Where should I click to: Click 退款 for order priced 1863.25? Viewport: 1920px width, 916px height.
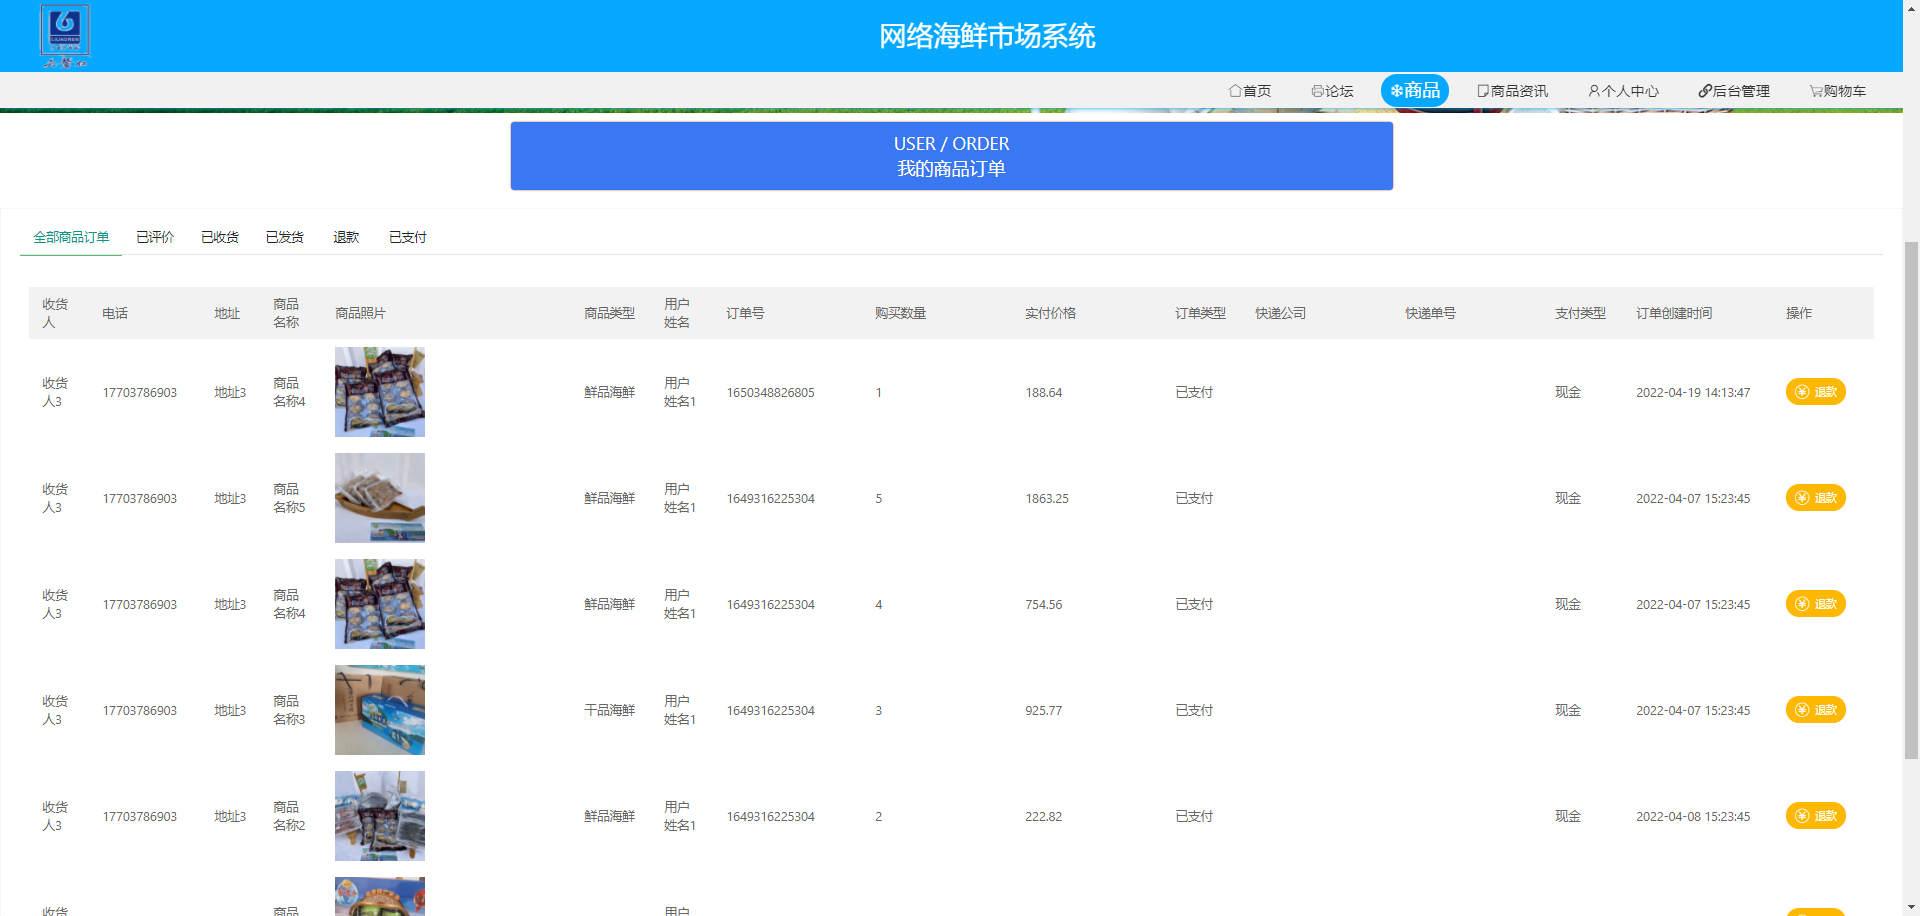tap(1815, 498)
